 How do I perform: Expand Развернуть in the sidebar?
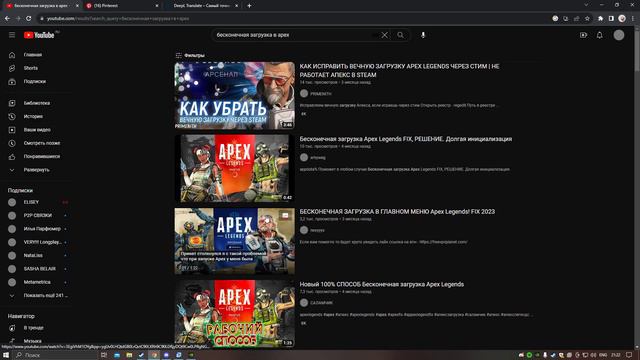[37, 170]
